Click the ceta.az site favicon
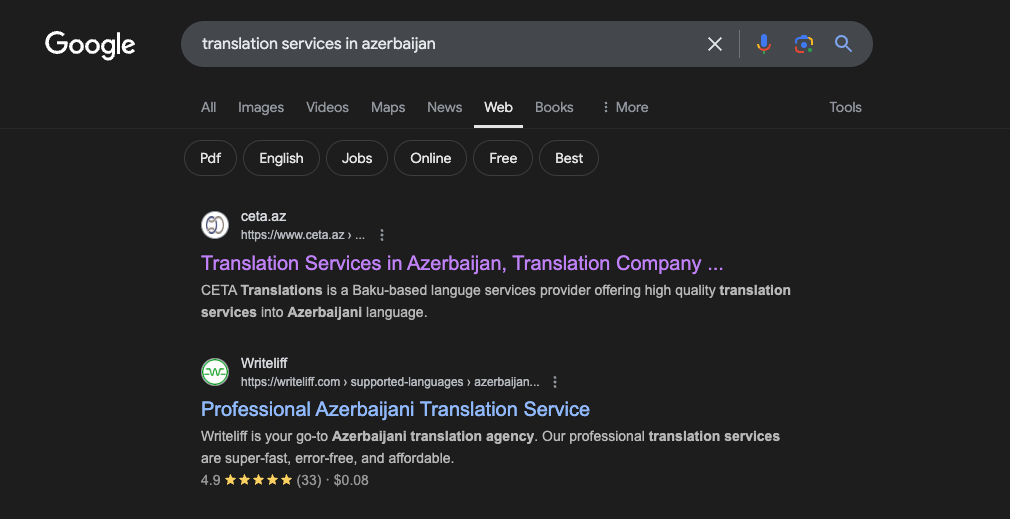The width and height of the screenshot is (1010, 519). [215, 225]
